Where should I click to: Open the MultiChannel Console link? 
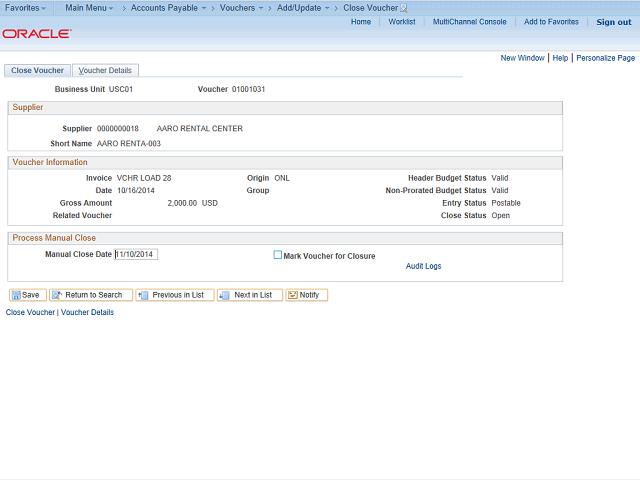click(x=469, y=22)
